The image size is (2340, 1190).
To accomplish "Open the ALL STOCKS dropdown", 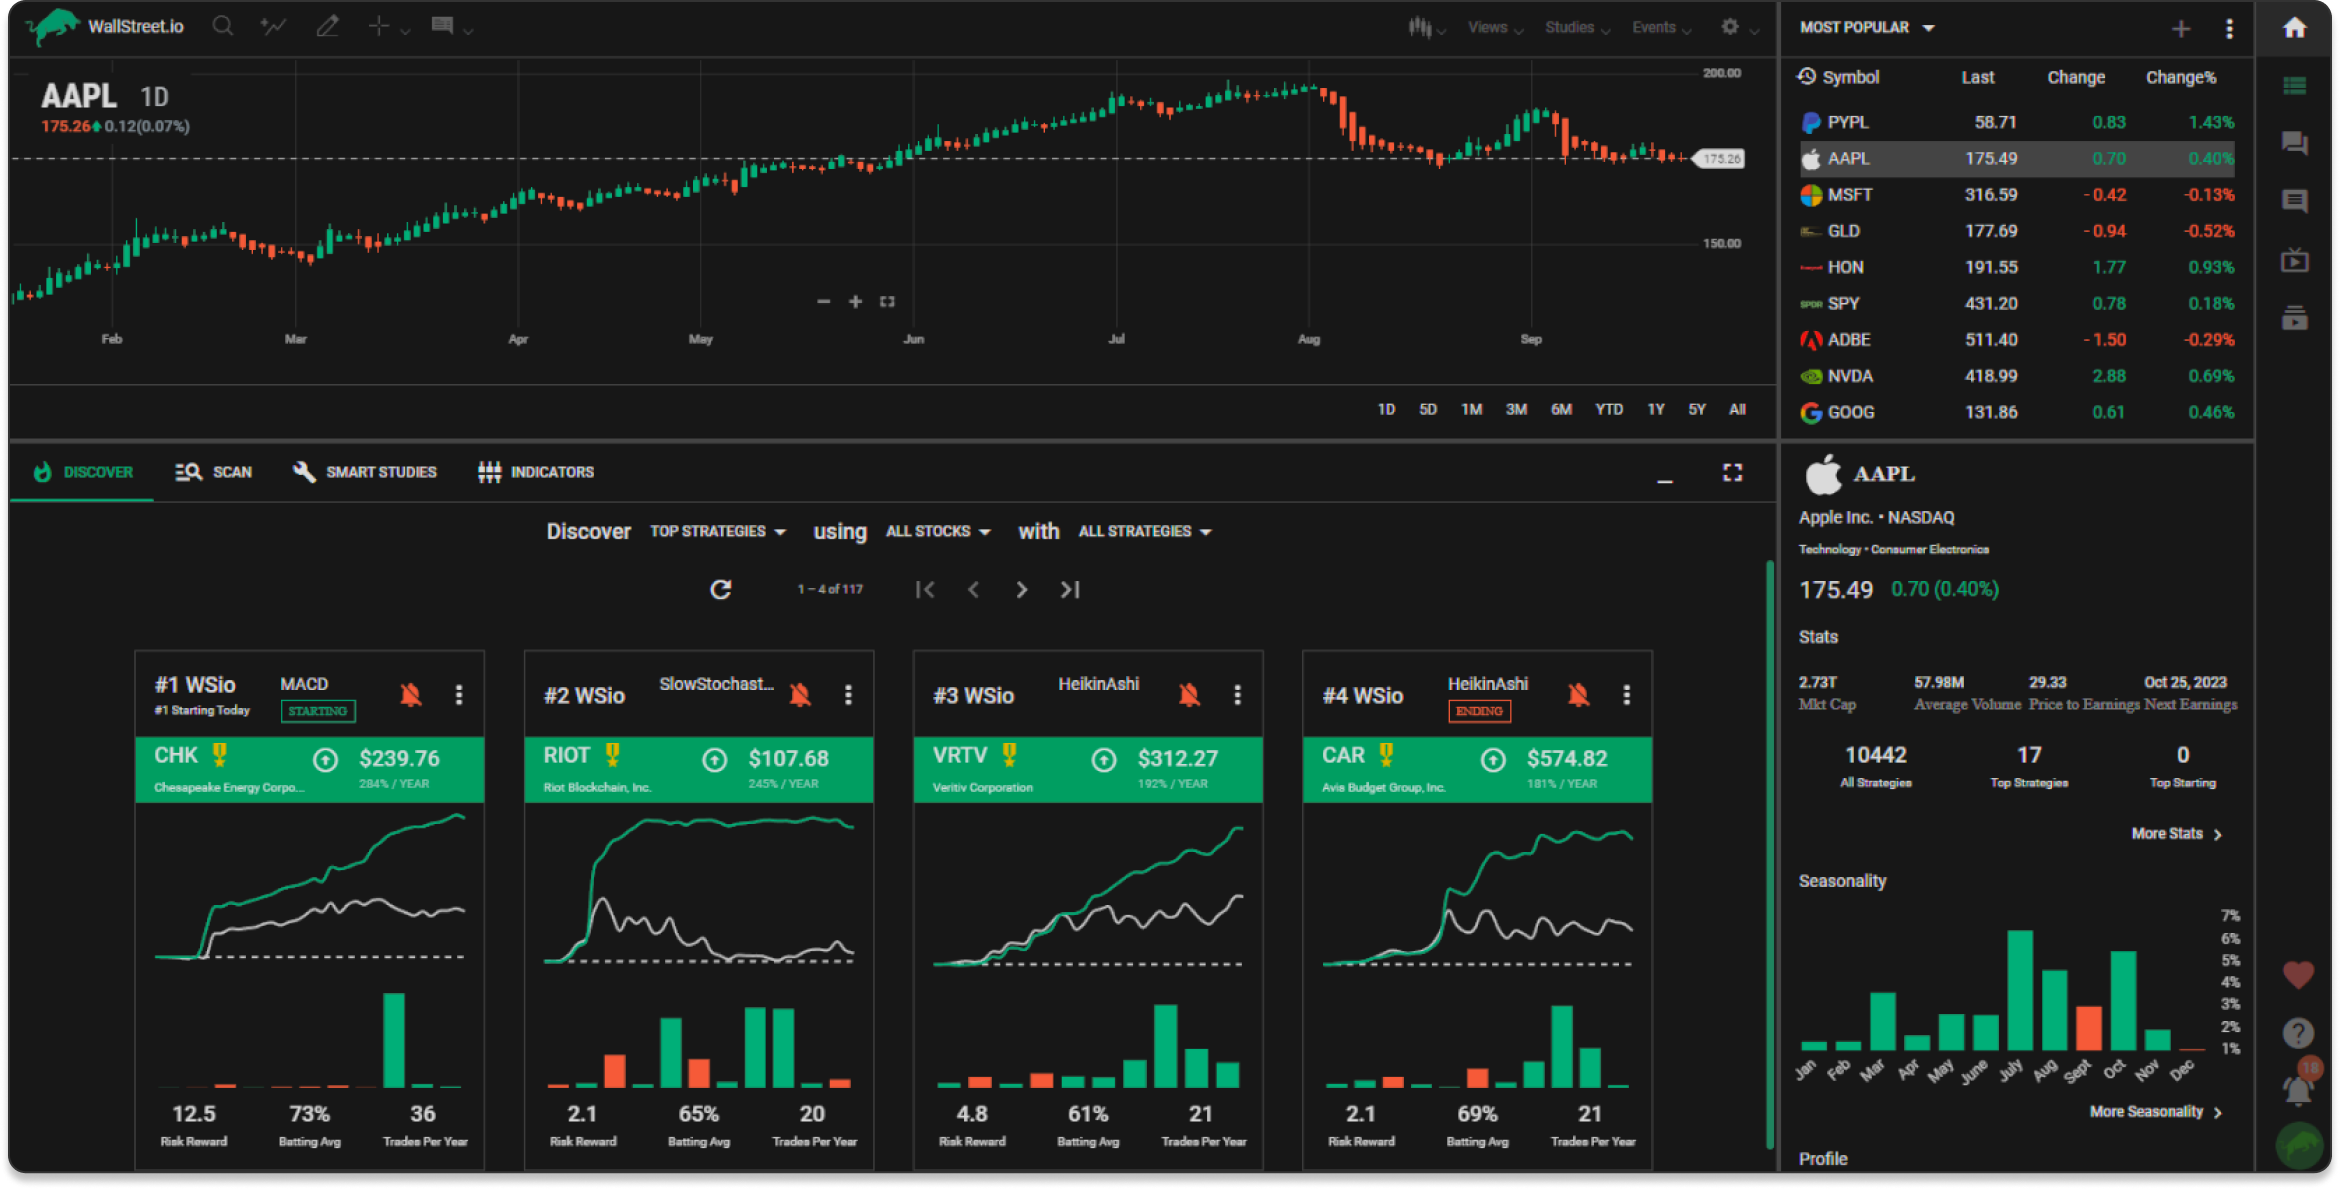I will tap(938, 532).
